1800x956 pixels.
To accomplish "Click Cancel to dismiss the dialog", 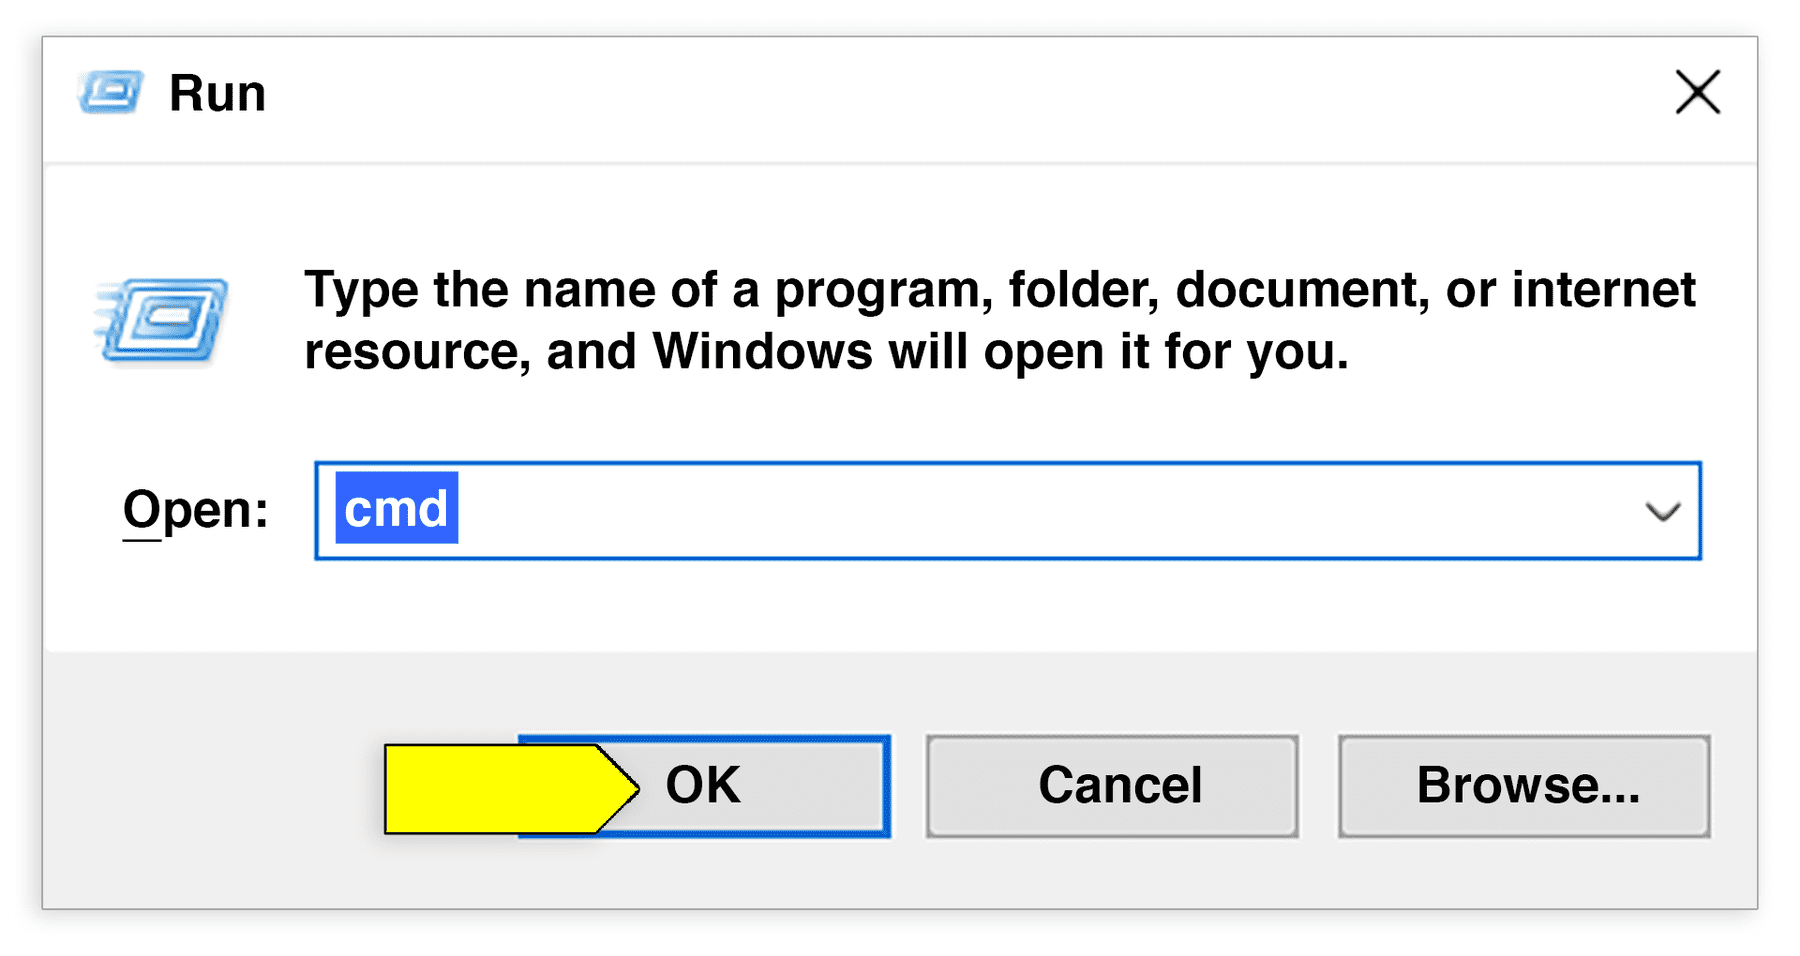I will click(1112, 786).
